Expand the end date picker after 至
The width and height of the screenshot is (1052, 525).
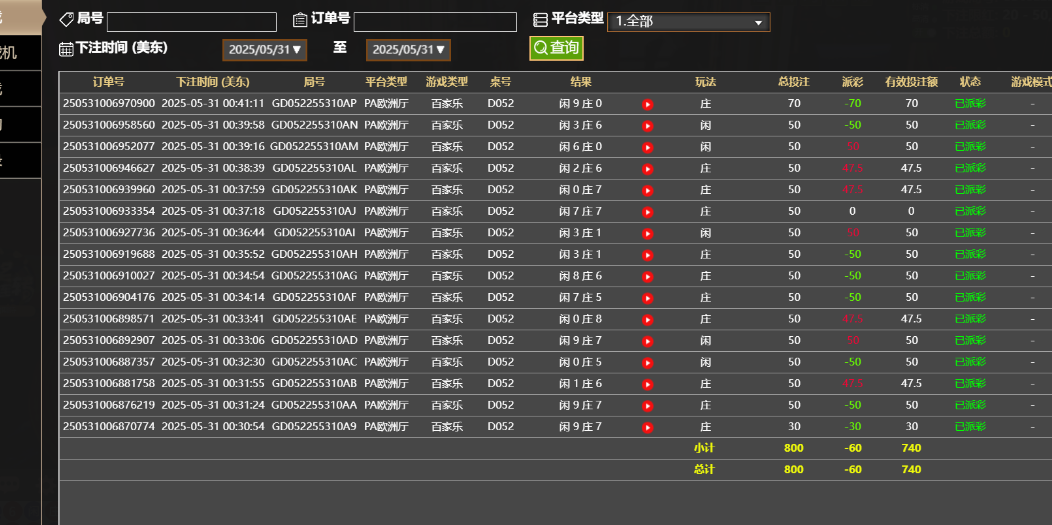[x=408, y=50]
